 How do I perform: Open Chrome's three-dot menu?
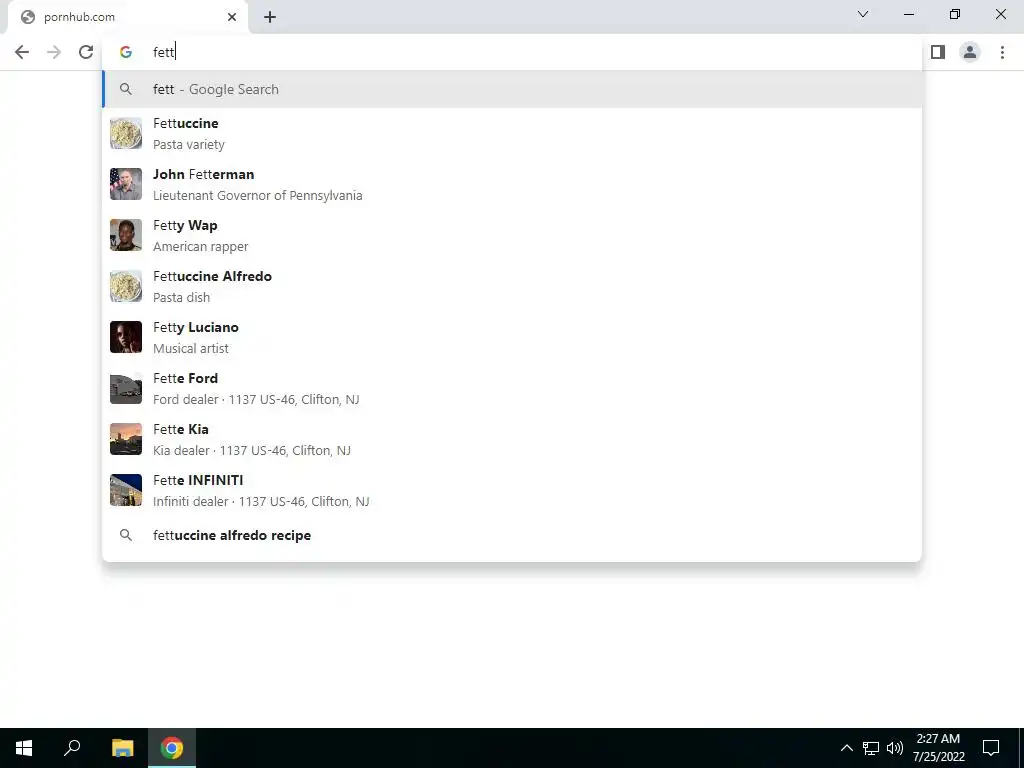coord(1002,52)
